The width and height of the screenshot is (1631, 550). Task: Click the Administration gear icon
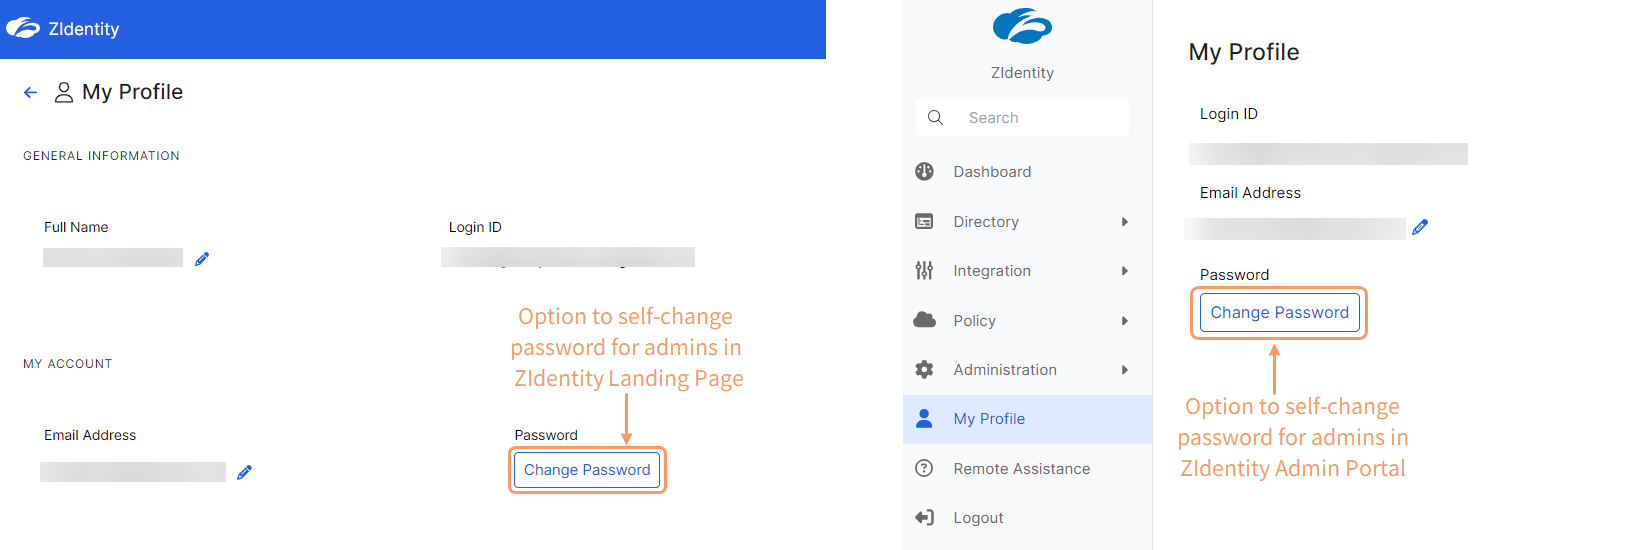pyautogui.click(x=924, y=369)
